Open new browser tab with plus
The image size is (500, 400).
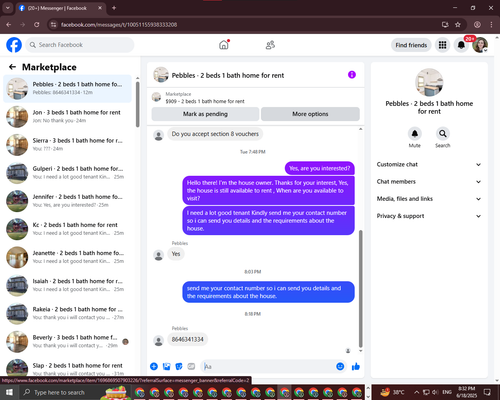point(114,8)
